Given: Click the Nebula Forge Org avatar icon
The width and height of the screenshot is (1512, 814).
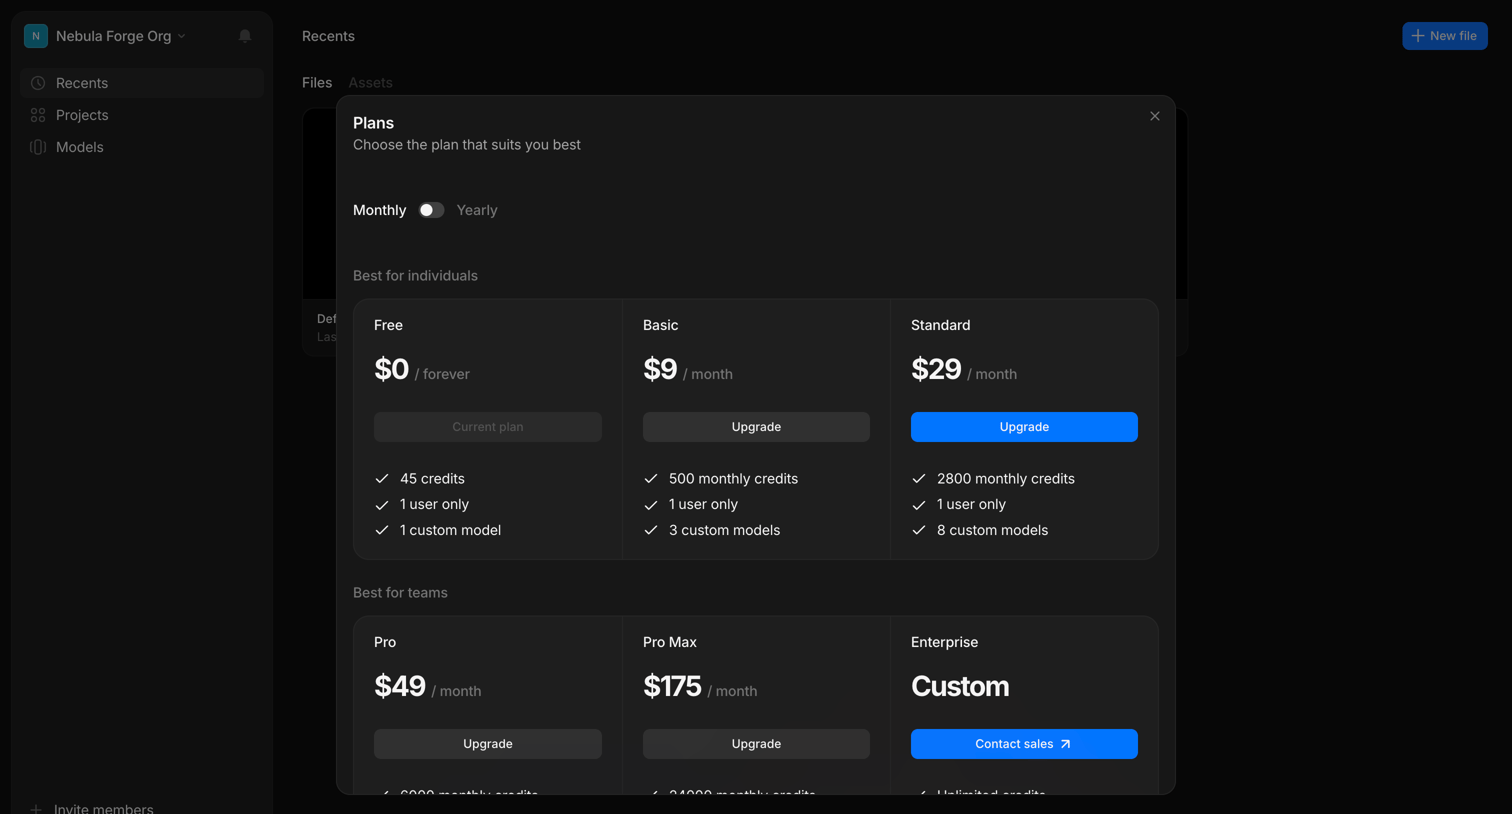Looking at the screenshot, I should click(36, 36).
